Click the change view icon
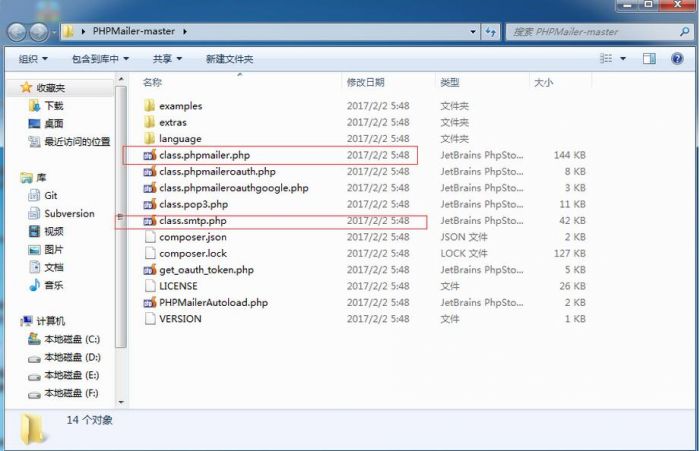 pos(606,58)
